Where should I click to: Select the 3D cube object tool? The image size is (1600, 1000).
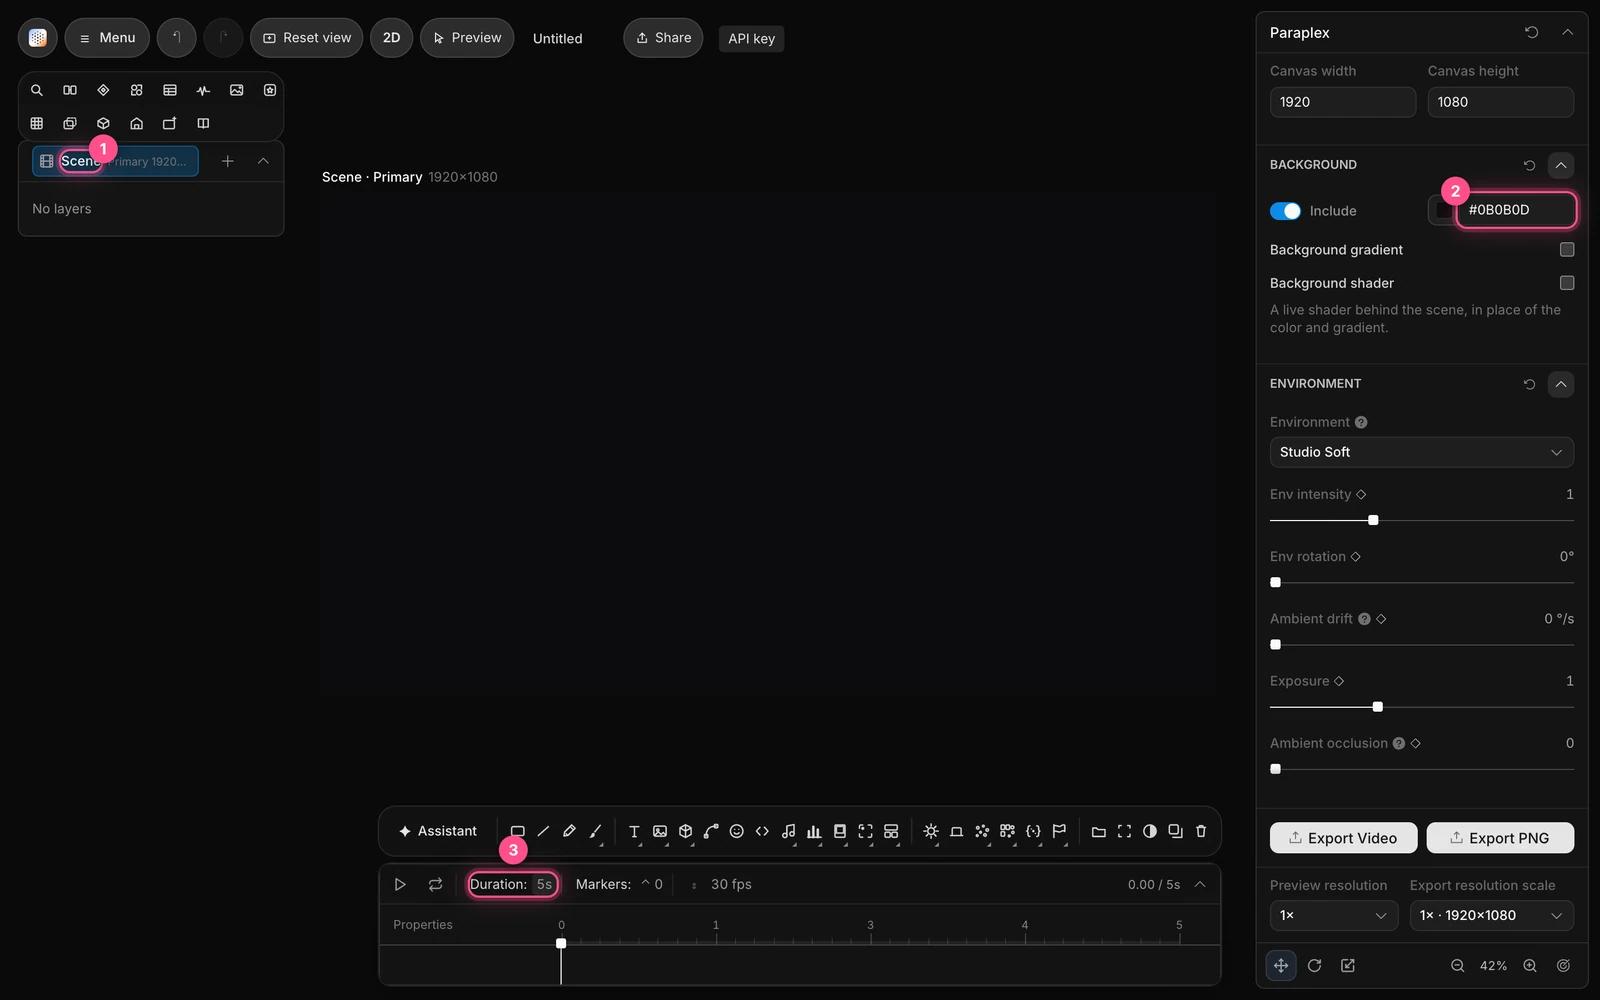686,831
